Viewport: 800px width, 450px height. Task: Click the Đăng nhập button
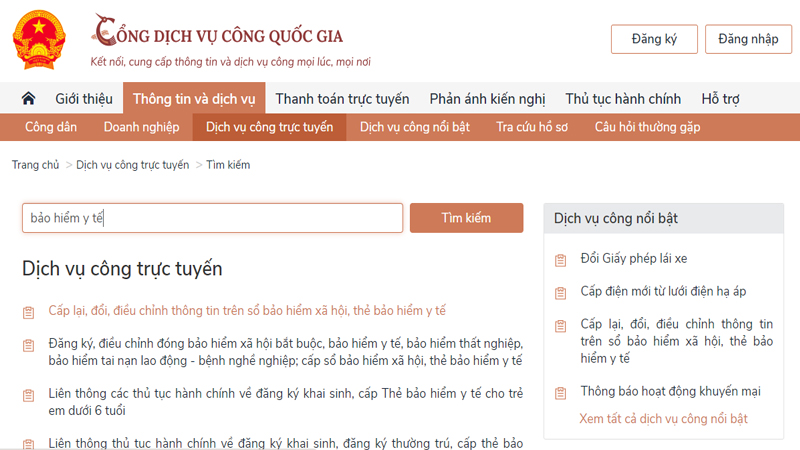pyautogui.click(x=748, y=39)
